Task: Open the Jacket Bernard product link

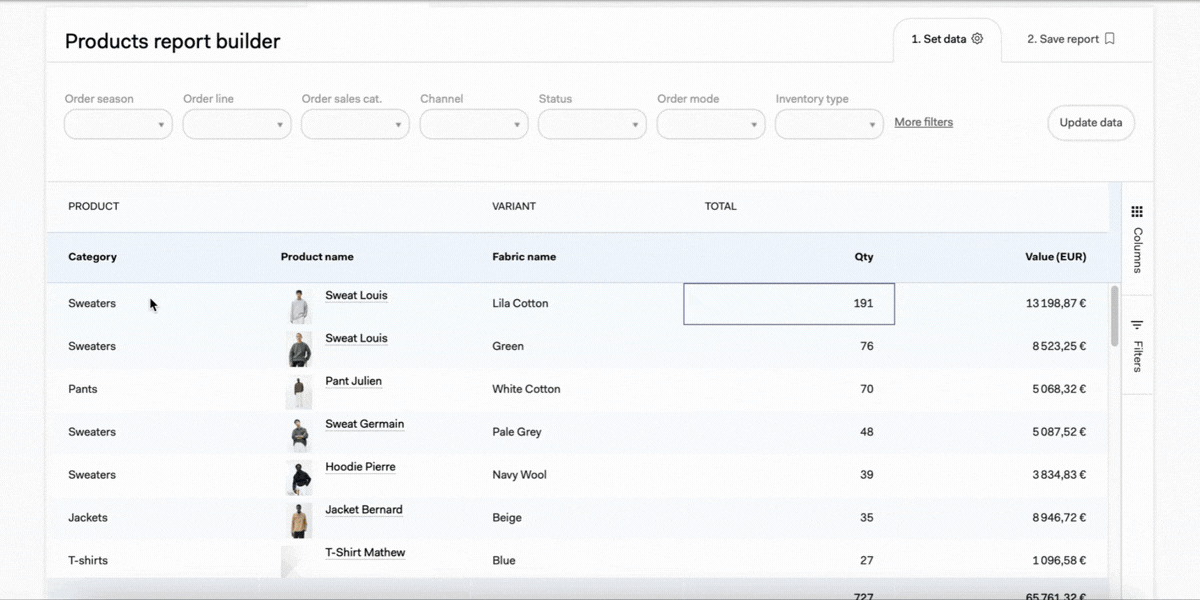Action: tap(364, 510)
